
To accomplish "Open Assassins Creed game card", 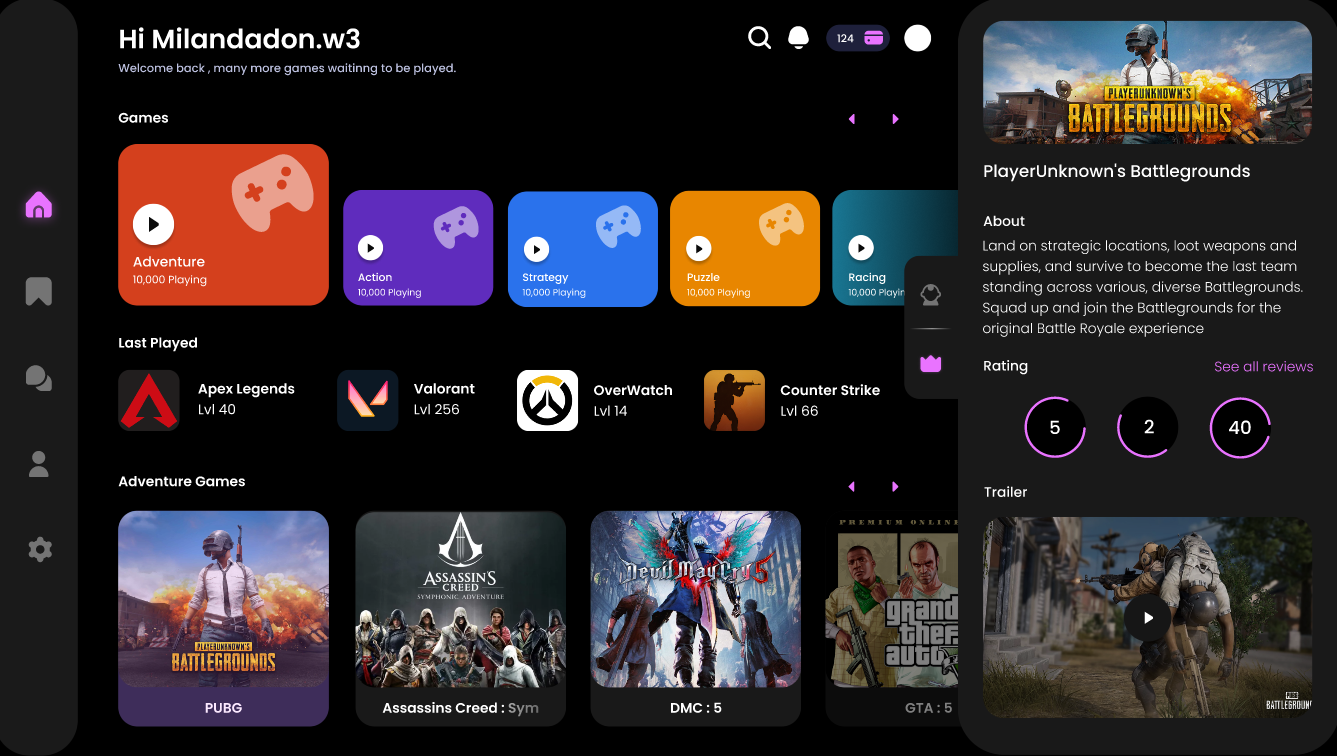I will coord(460,618).
